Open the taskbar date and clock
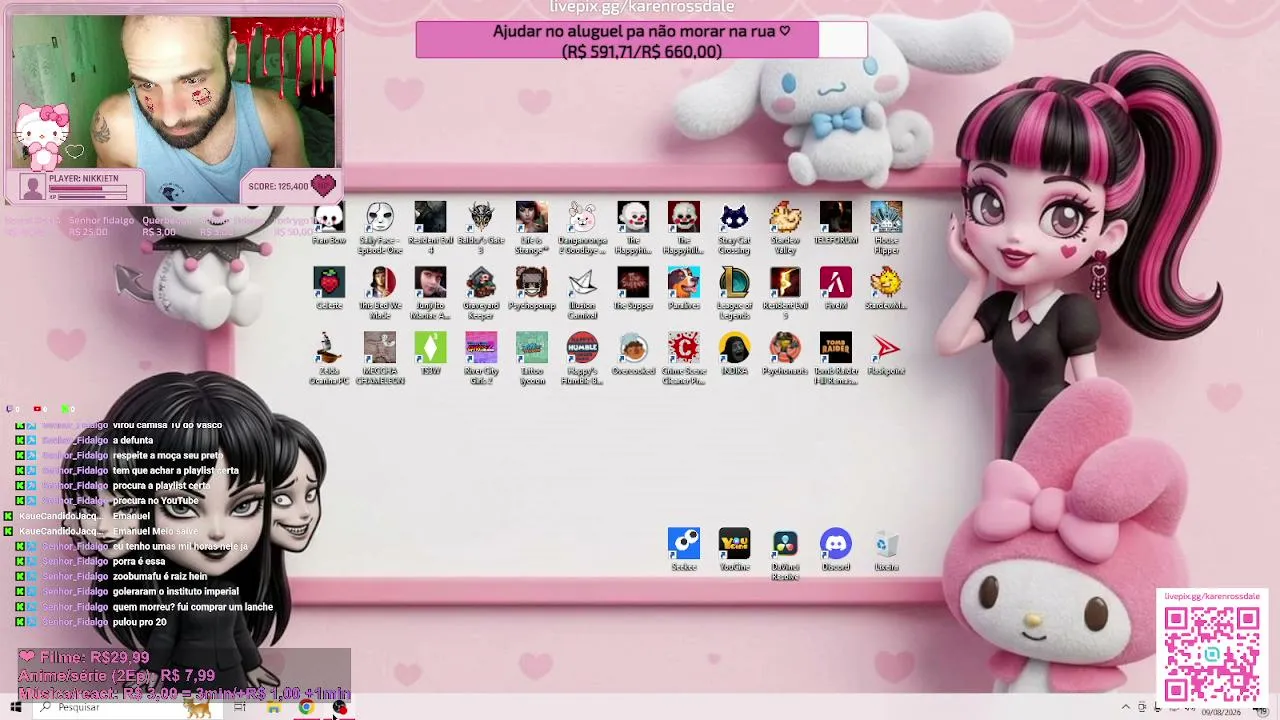This screenshot has width=1280, height=720. click(x=1221, y=711)
